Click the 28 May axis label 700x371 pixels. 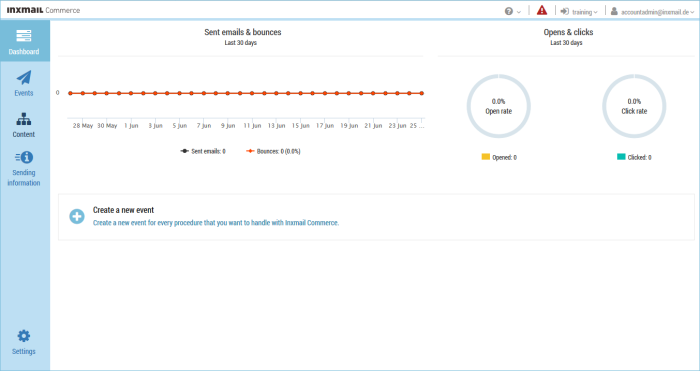[83, 126]
